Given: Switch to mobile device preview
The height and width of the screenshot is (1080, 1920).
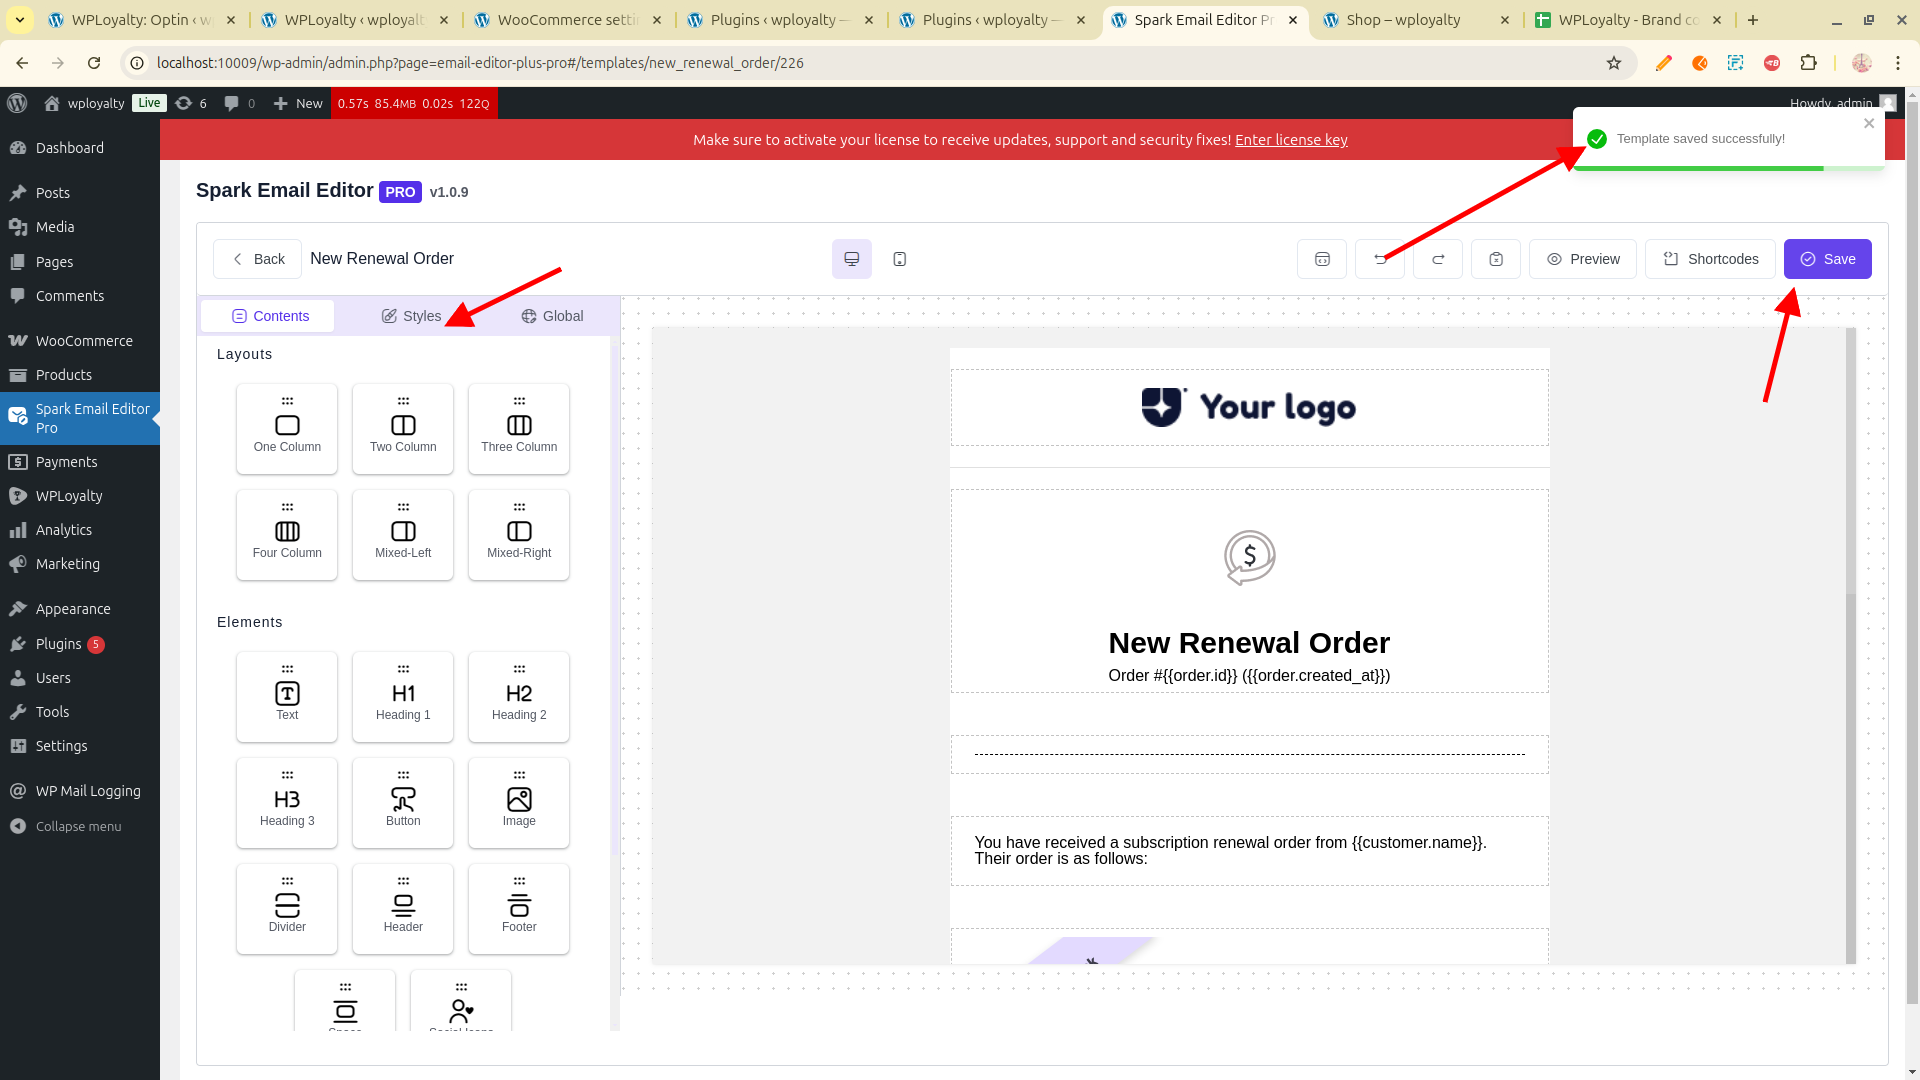Looking at the screenshot, I should [899, 259].
